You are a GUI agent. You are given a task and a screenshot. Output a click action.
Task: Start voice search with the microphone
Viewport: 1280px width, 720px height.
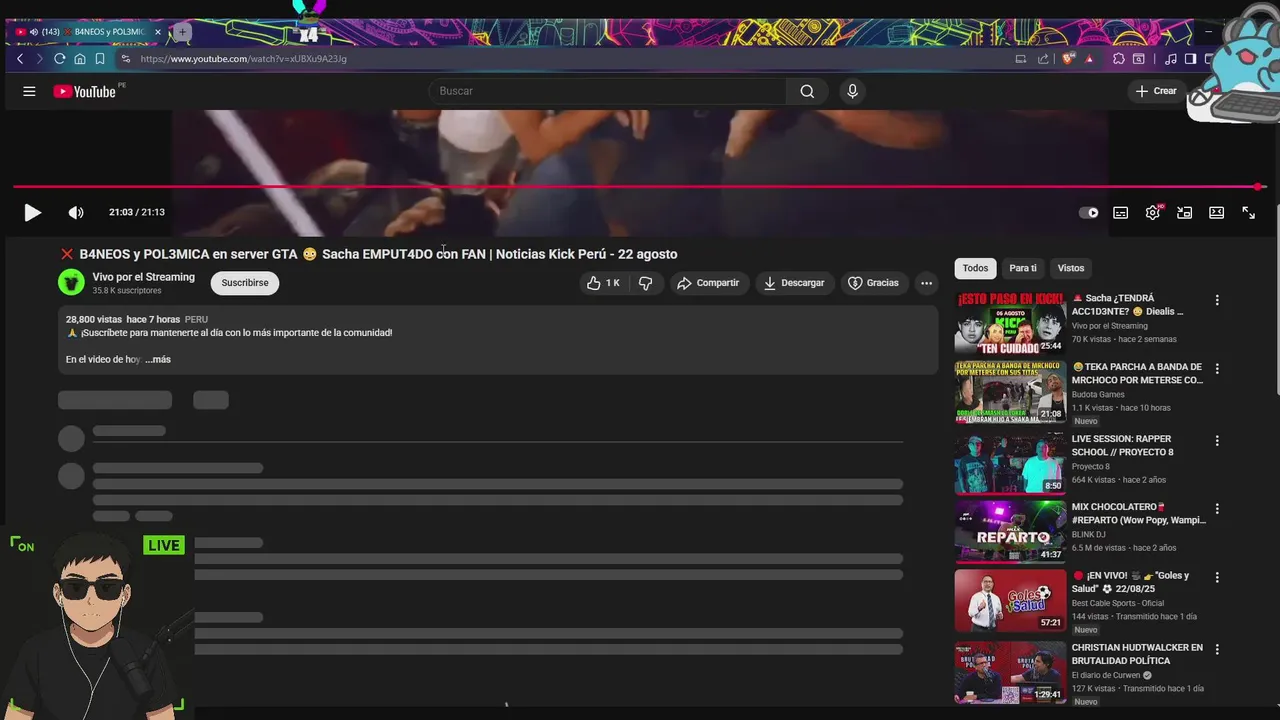(852, 91)
